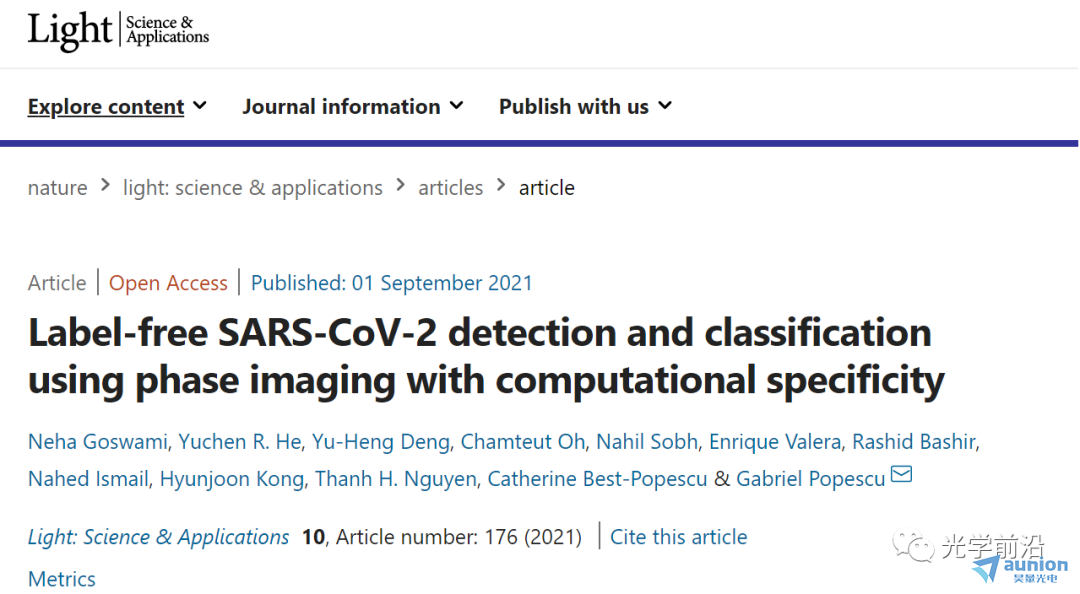1080x594 pixels.
Task: Click author Catherine Best-Popescu
Action: [597, 479]
